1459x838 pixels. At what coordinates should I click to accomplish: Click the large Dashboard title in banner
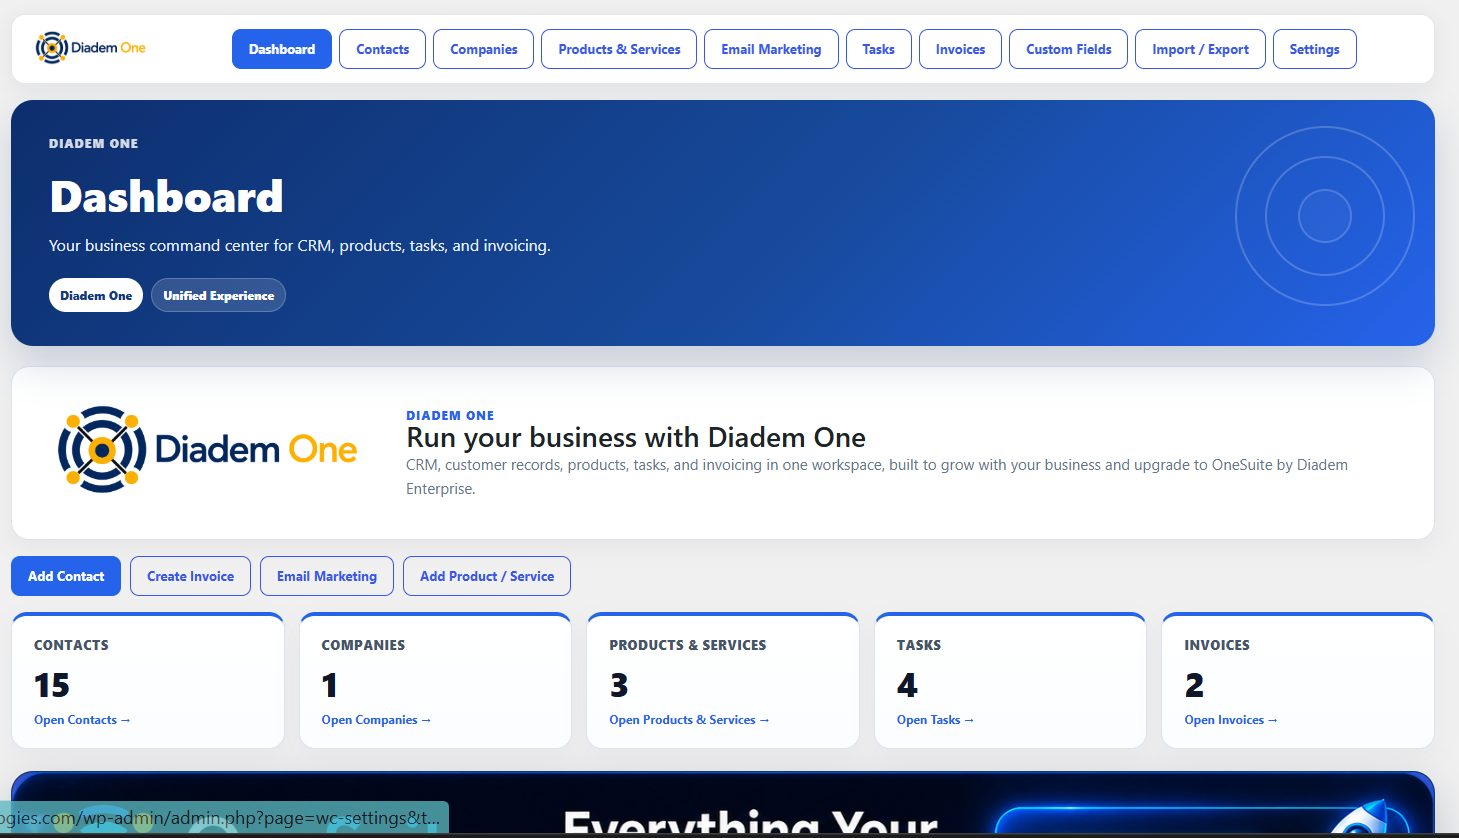point(167,197)
